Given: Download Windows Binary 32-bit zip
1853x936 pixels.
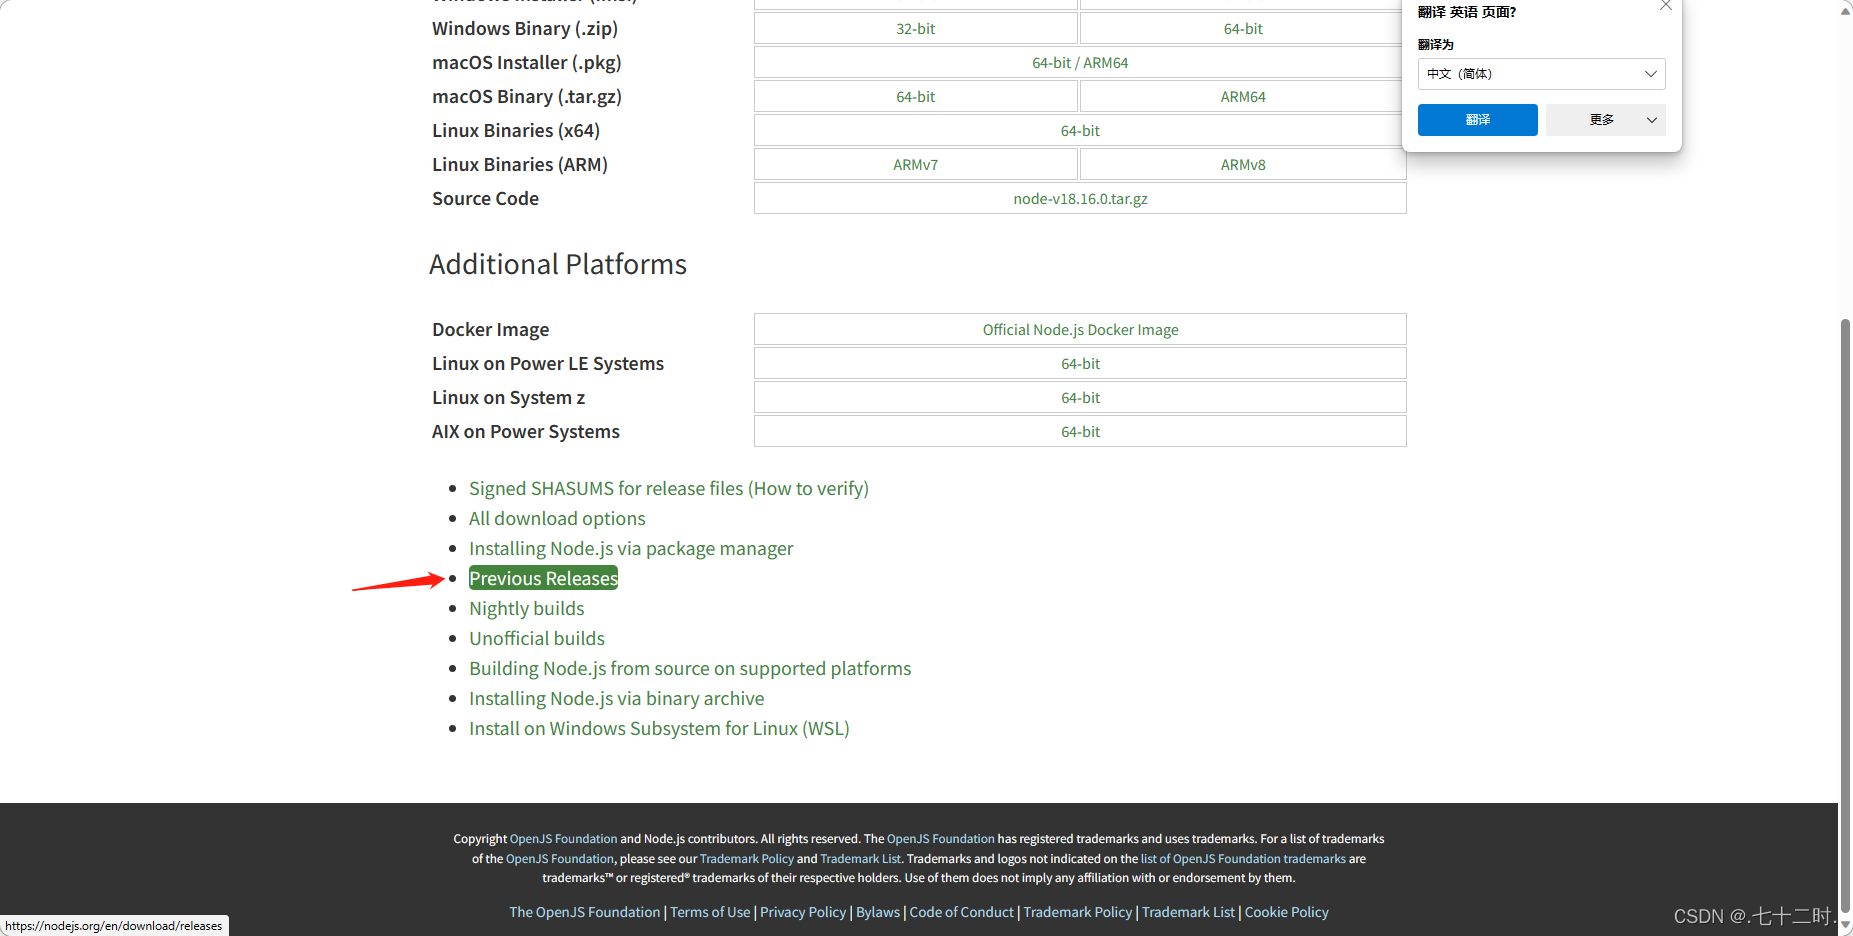Looking at the screenshot, I should coord(915,29).
